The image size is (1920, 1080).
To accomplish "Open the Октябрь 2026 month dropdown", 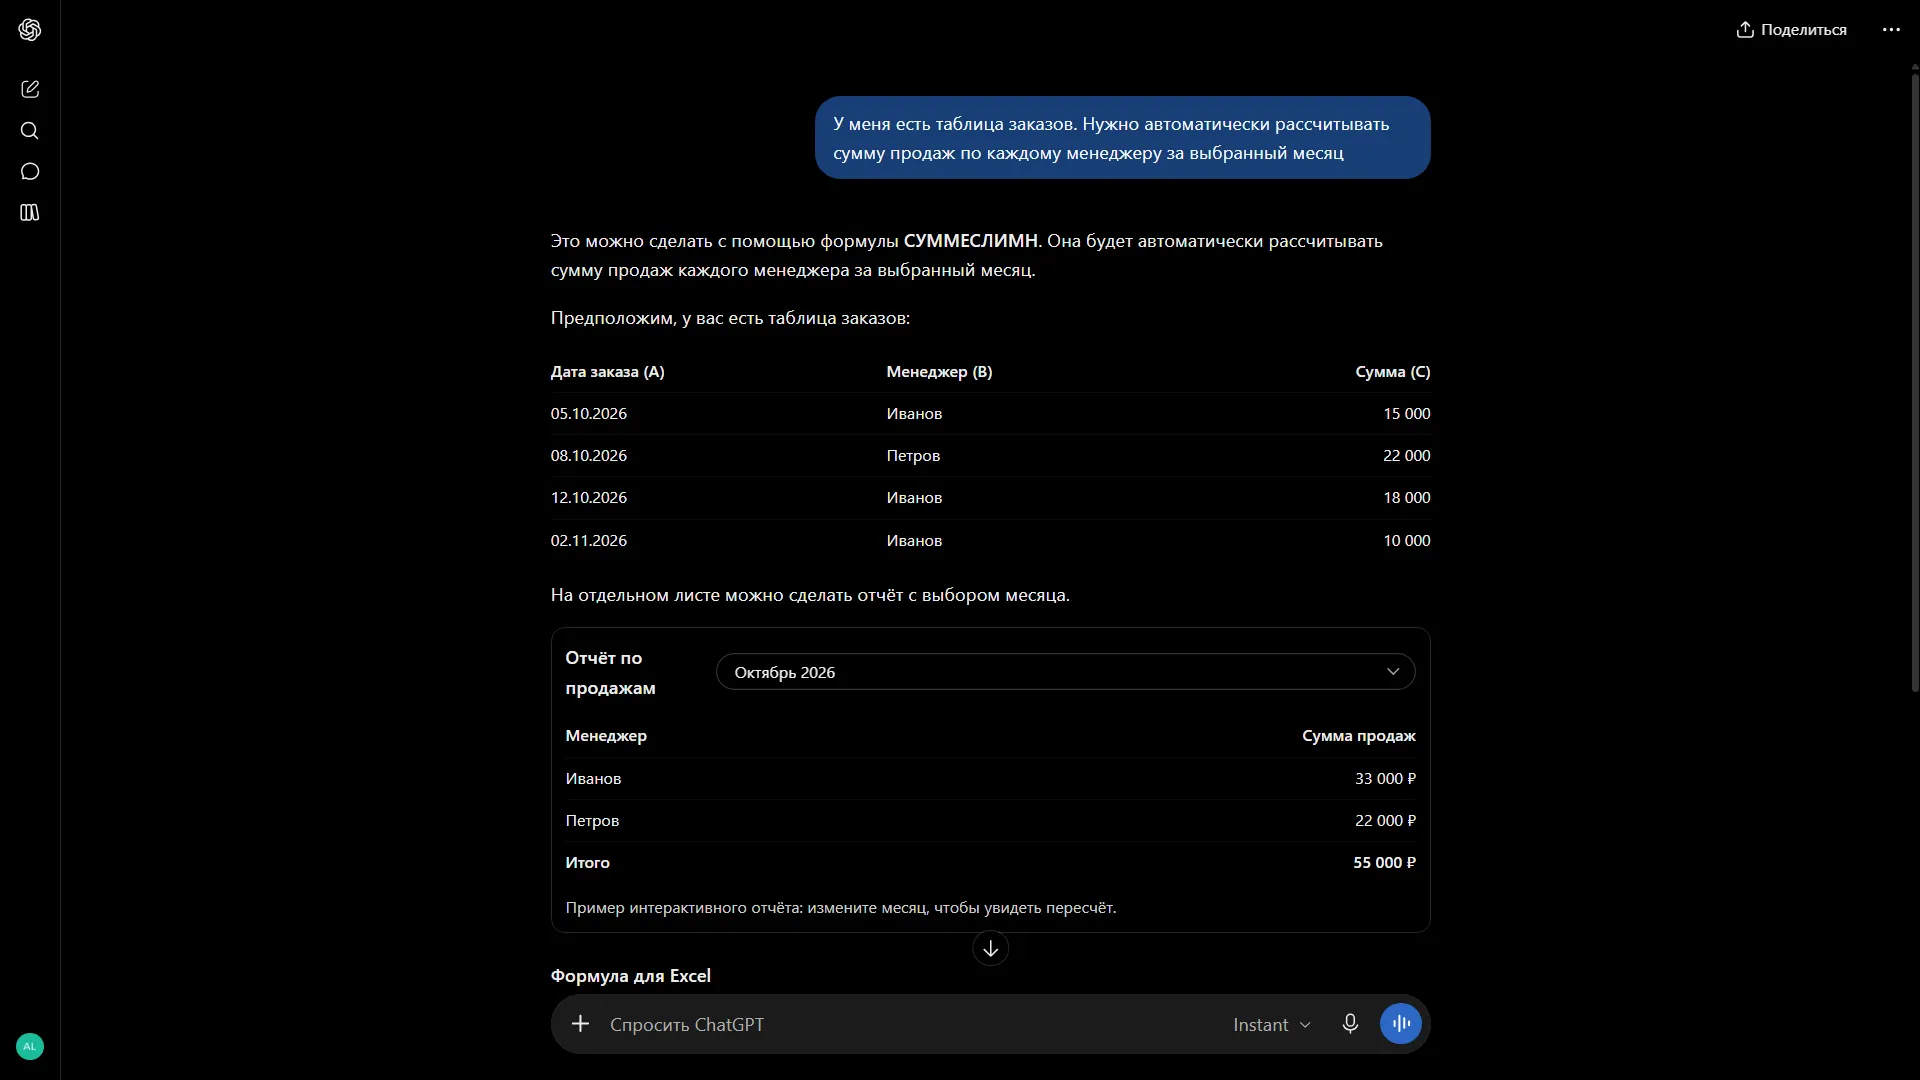I will pyautogui.click(x=1066, y=672).
